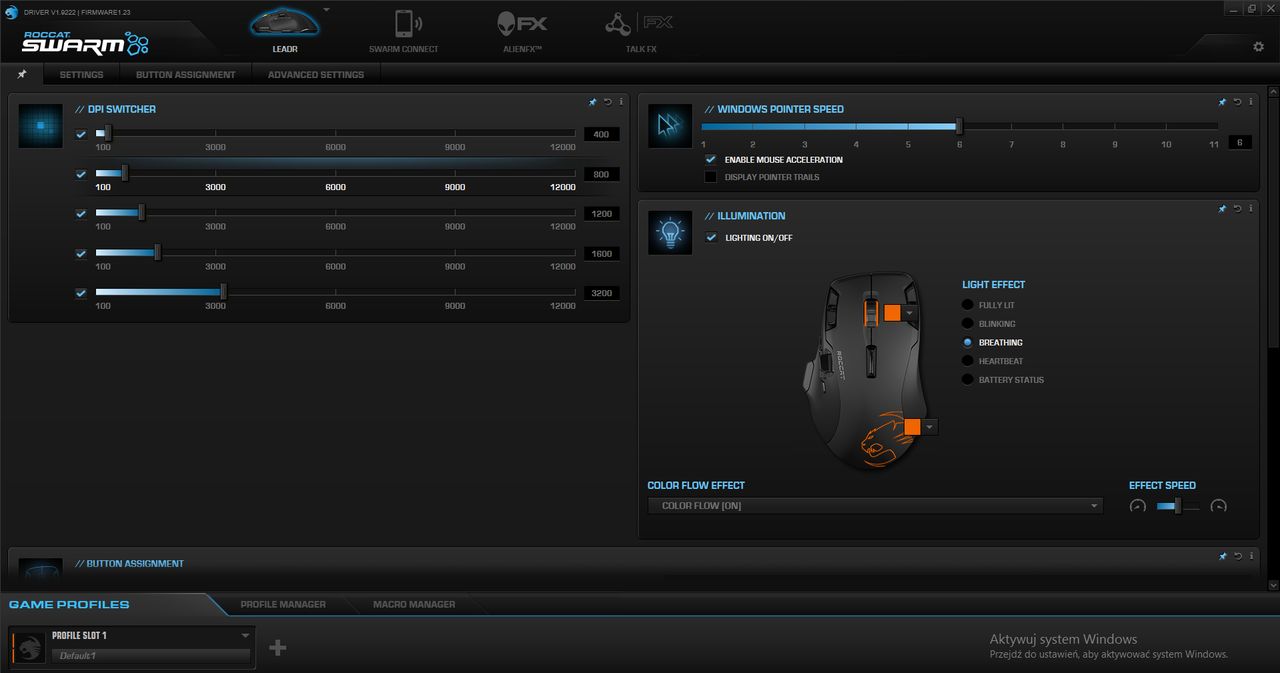1280x673 pixels.
Task: Open the AlienFX icon
Action: 523,24
